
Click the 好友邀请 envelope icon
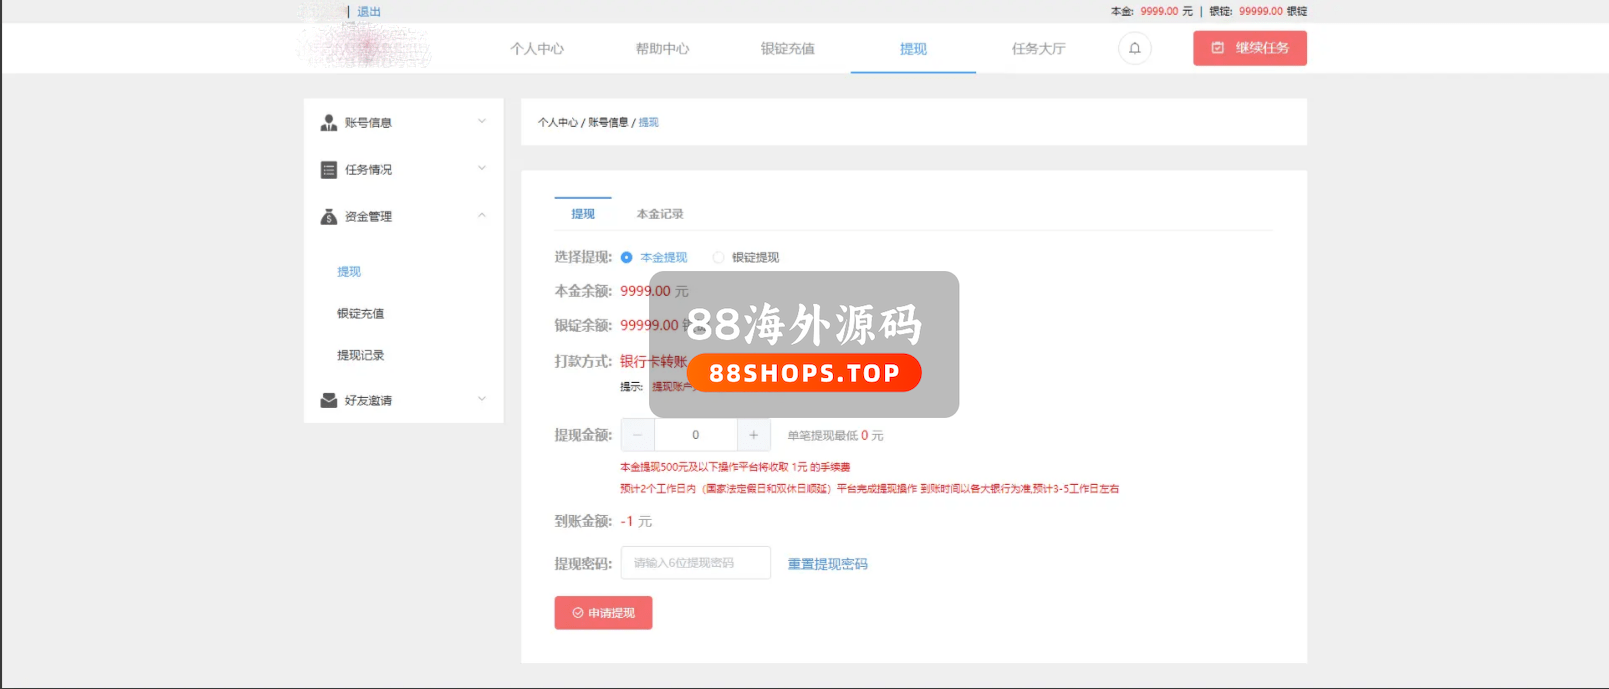tap(328, 401)
